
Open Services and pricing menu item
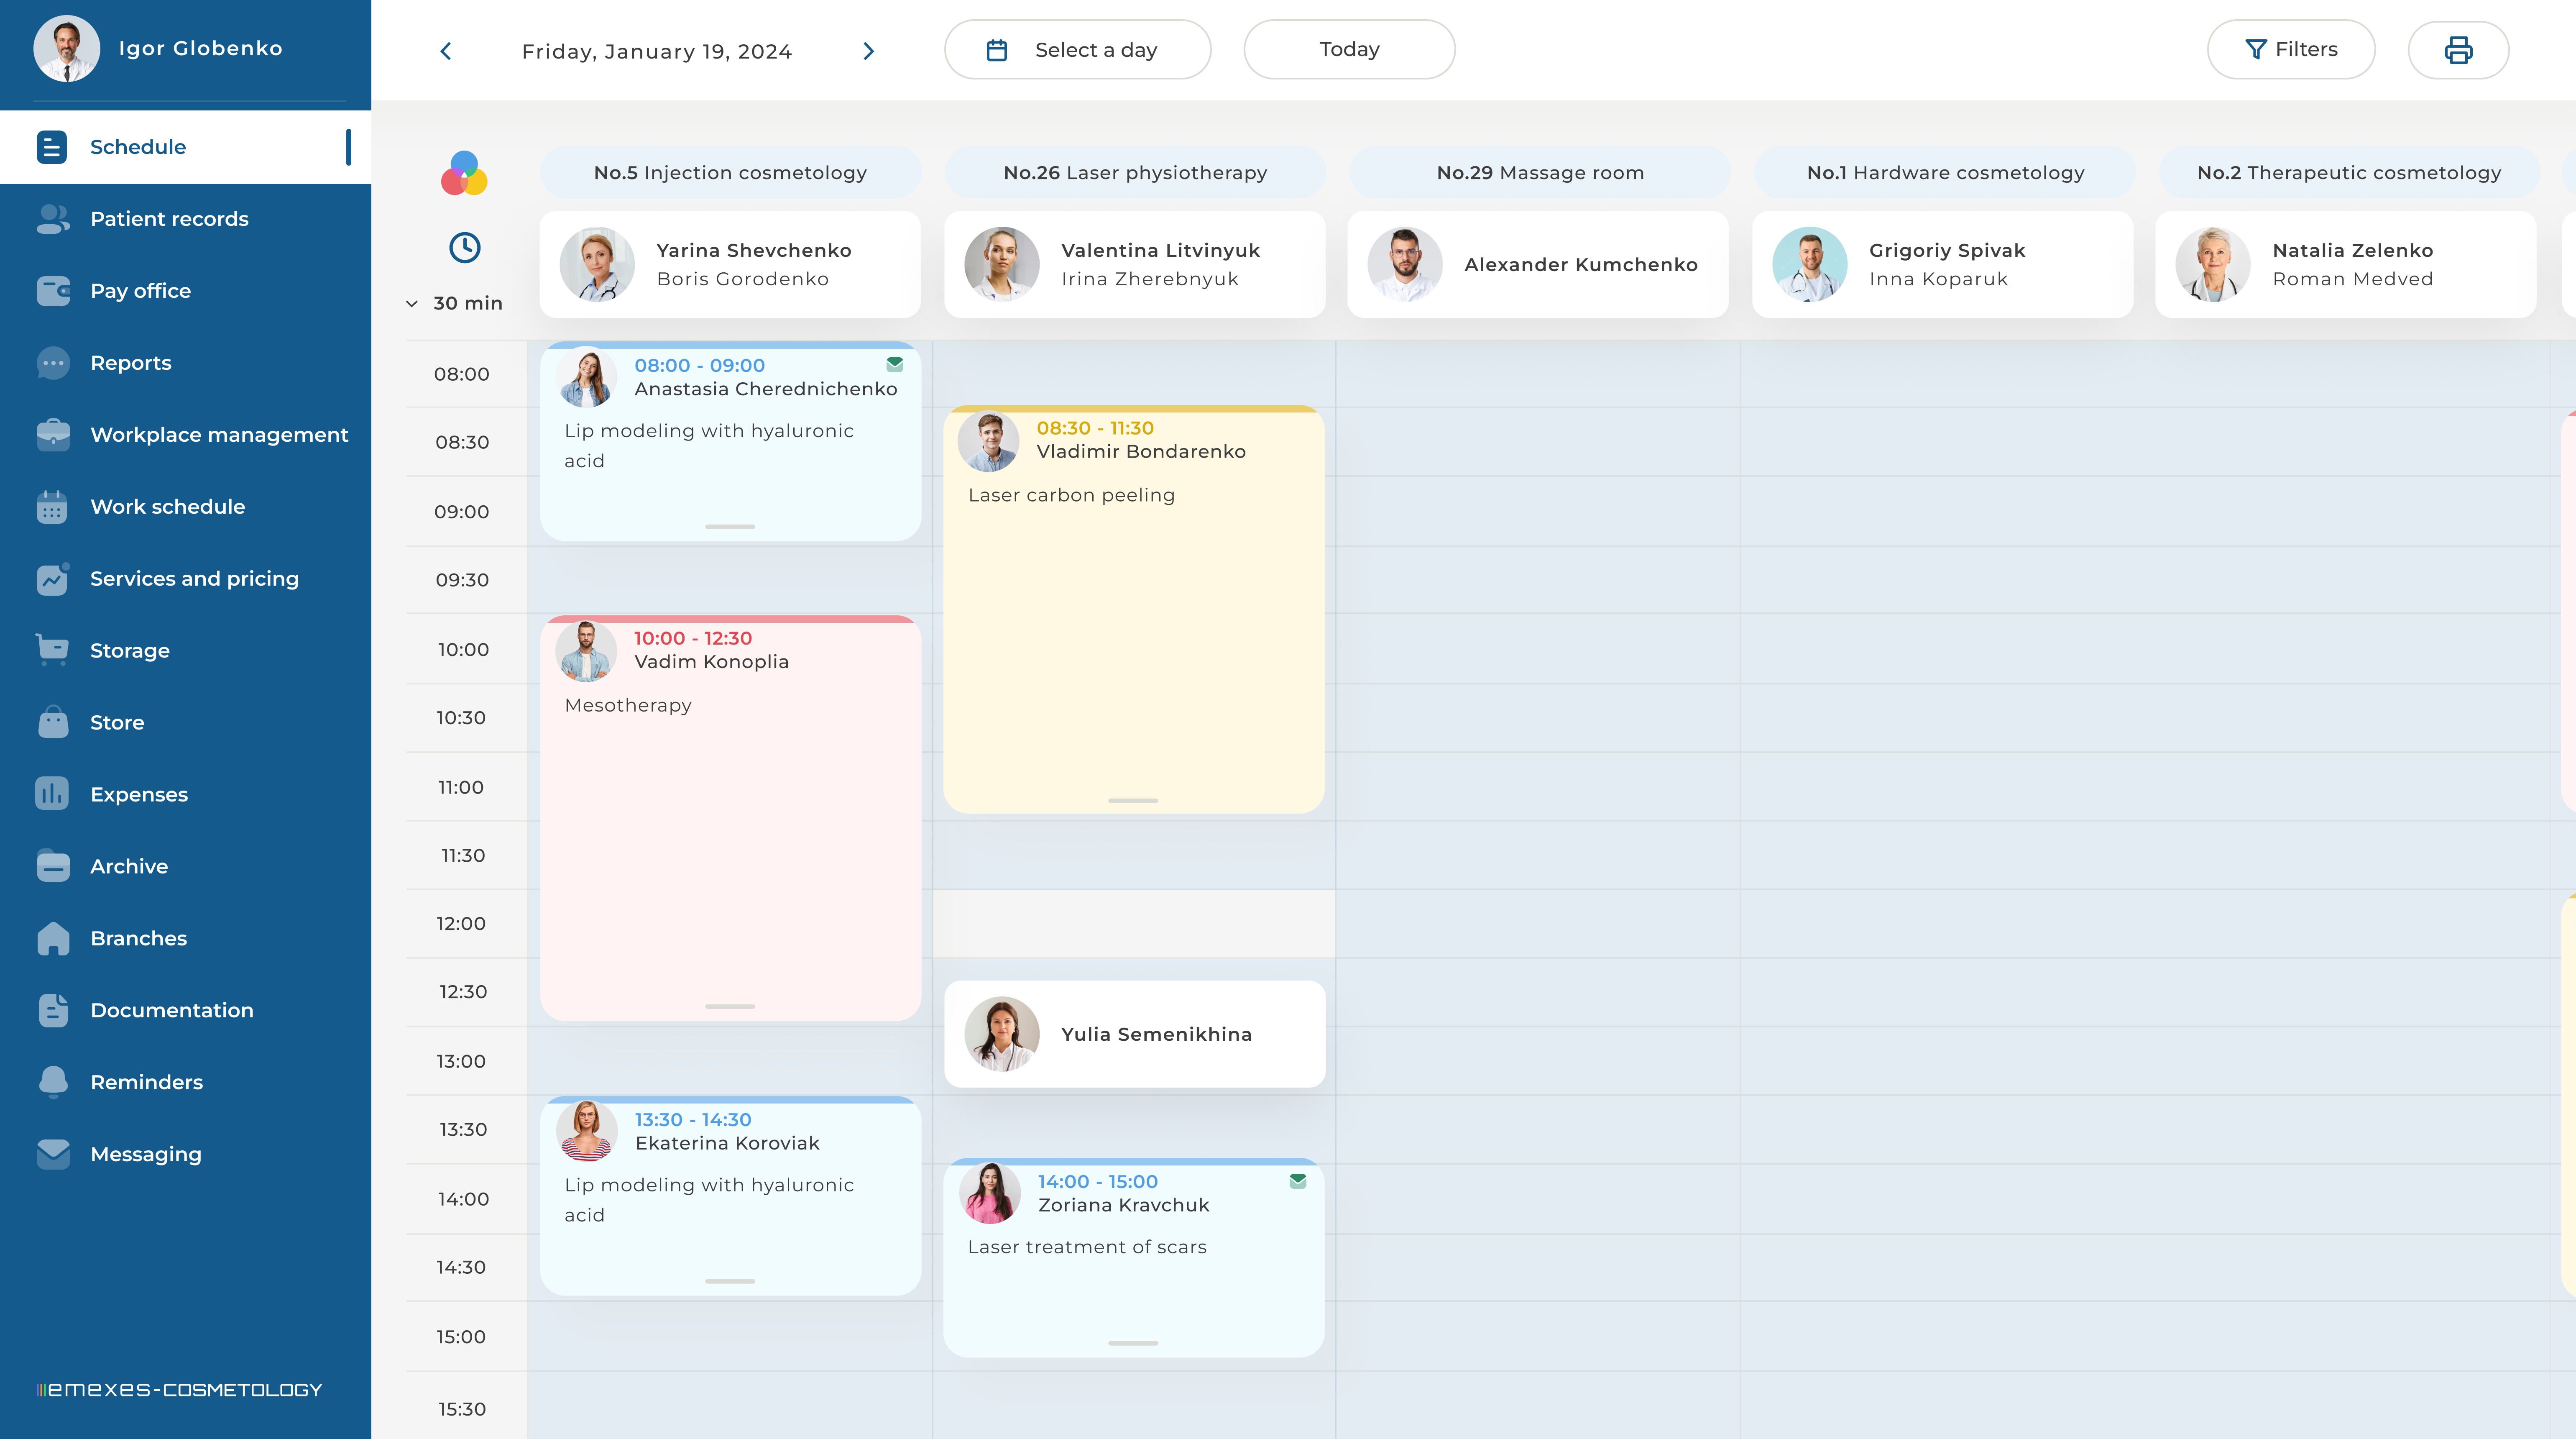(194, 579)
